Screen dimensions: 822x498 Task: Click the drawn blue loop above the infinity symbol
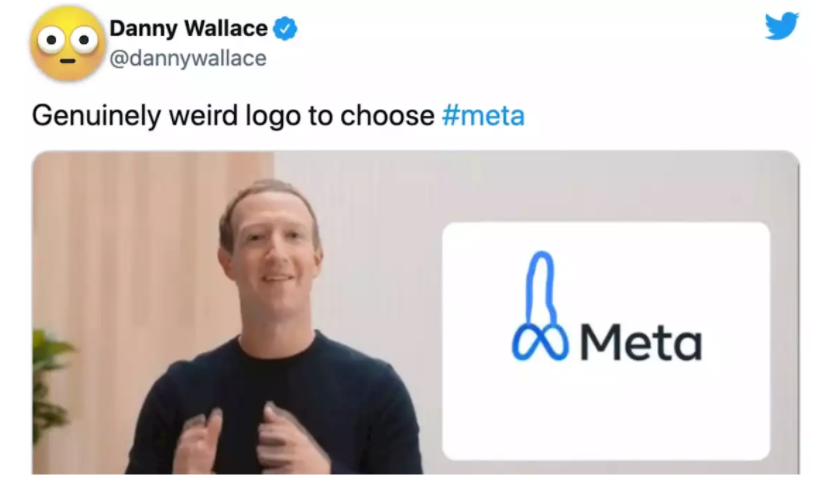(x=542, y=288)
